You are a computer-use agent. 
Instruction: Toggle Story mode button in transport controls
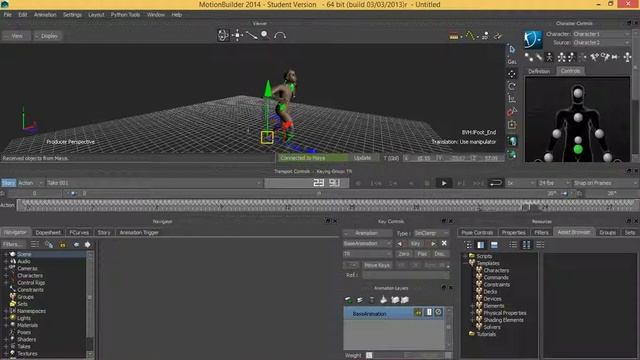point(9,183)
